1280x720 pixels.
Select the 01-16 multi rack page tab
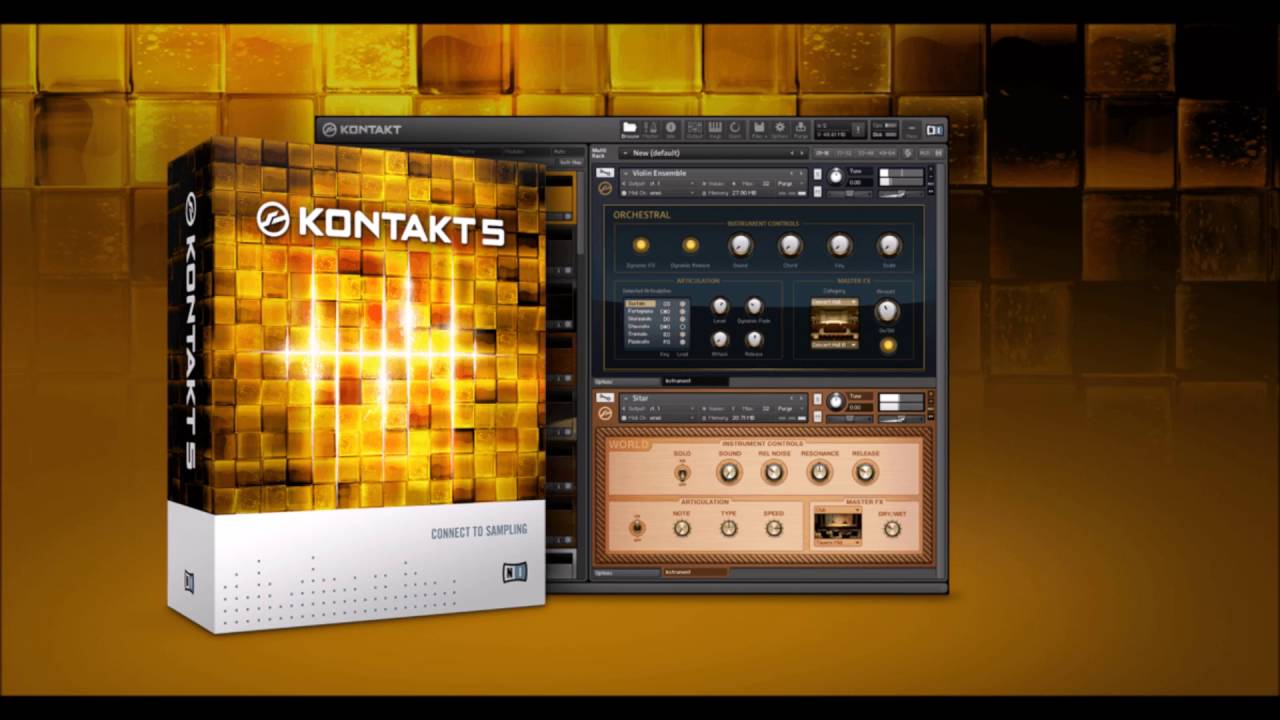(x=822, y=153)
